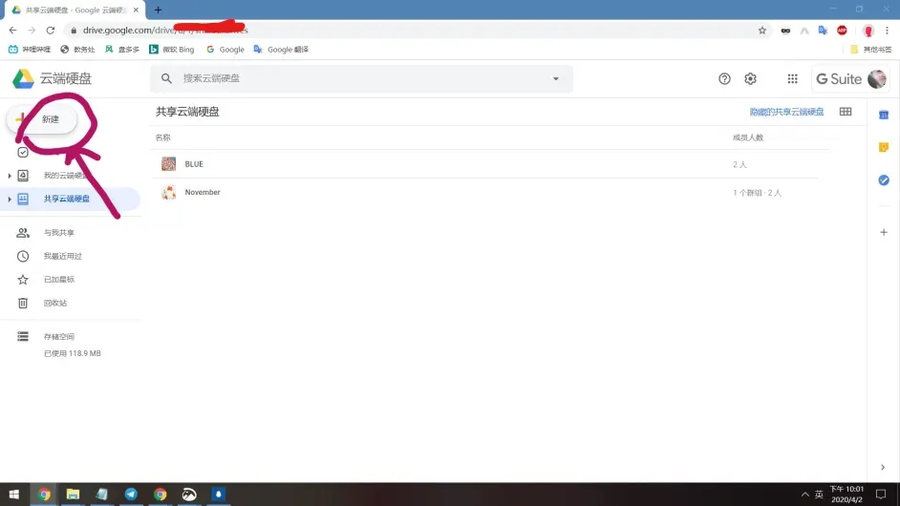Switch to grid layout view
The height and width of the screenshot is (506, 900).
[x=845, y=112]
